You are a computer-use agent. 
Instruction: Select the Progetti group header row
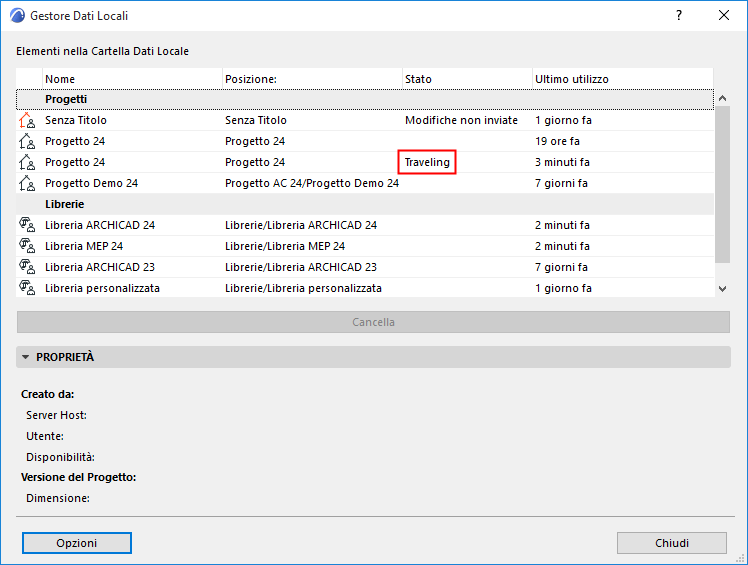[365, 99]
